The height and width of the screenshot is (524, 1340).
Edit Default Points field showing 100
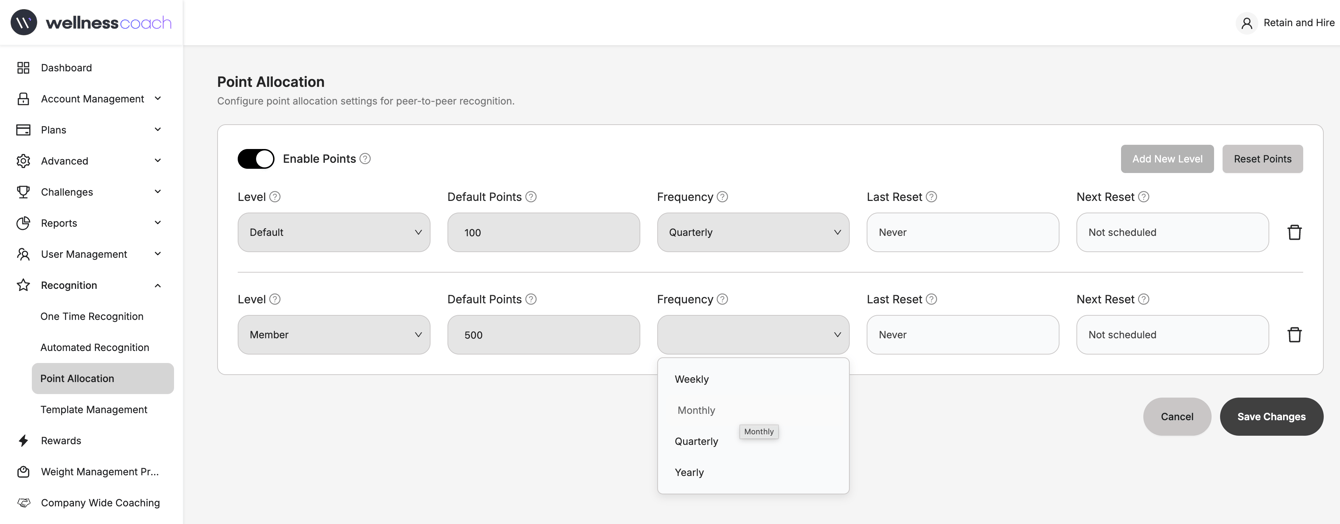[544, 232]
